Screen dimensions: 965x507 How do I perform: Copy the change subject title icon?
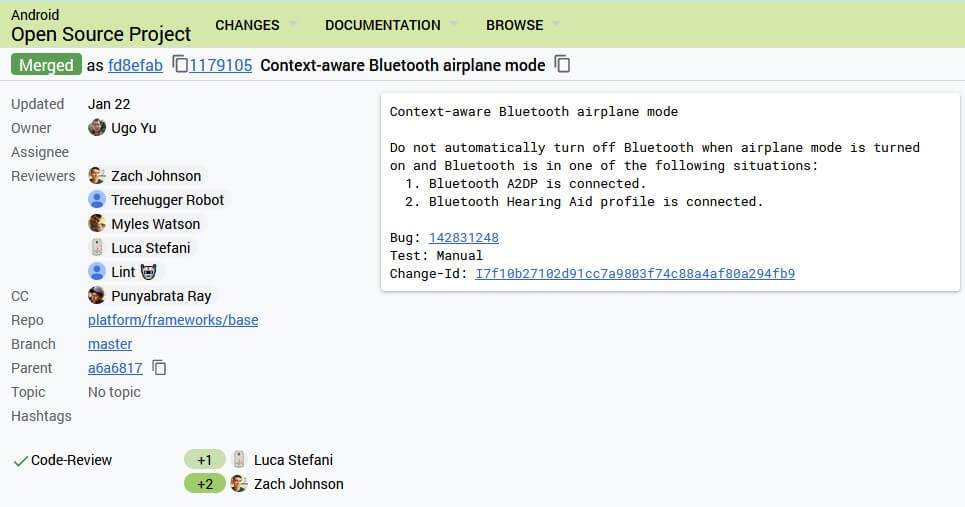(x=563, y=65)
